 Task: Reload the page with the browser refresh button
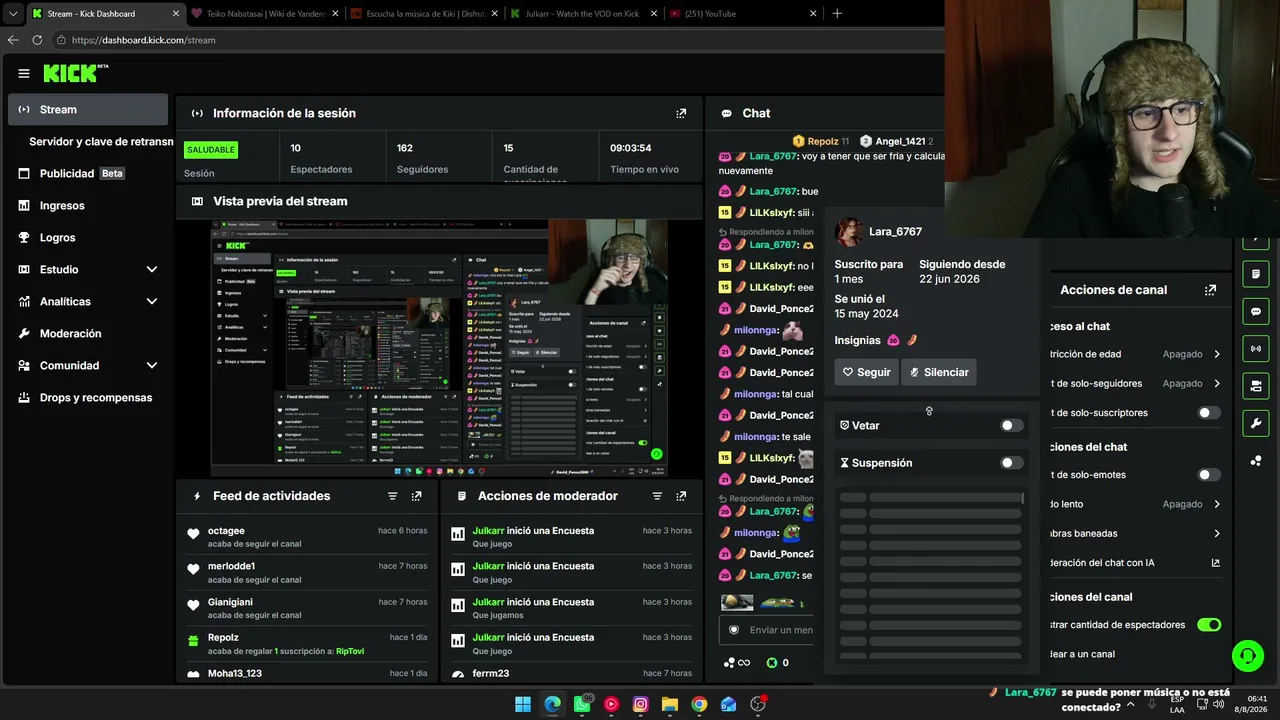[37, 40]
